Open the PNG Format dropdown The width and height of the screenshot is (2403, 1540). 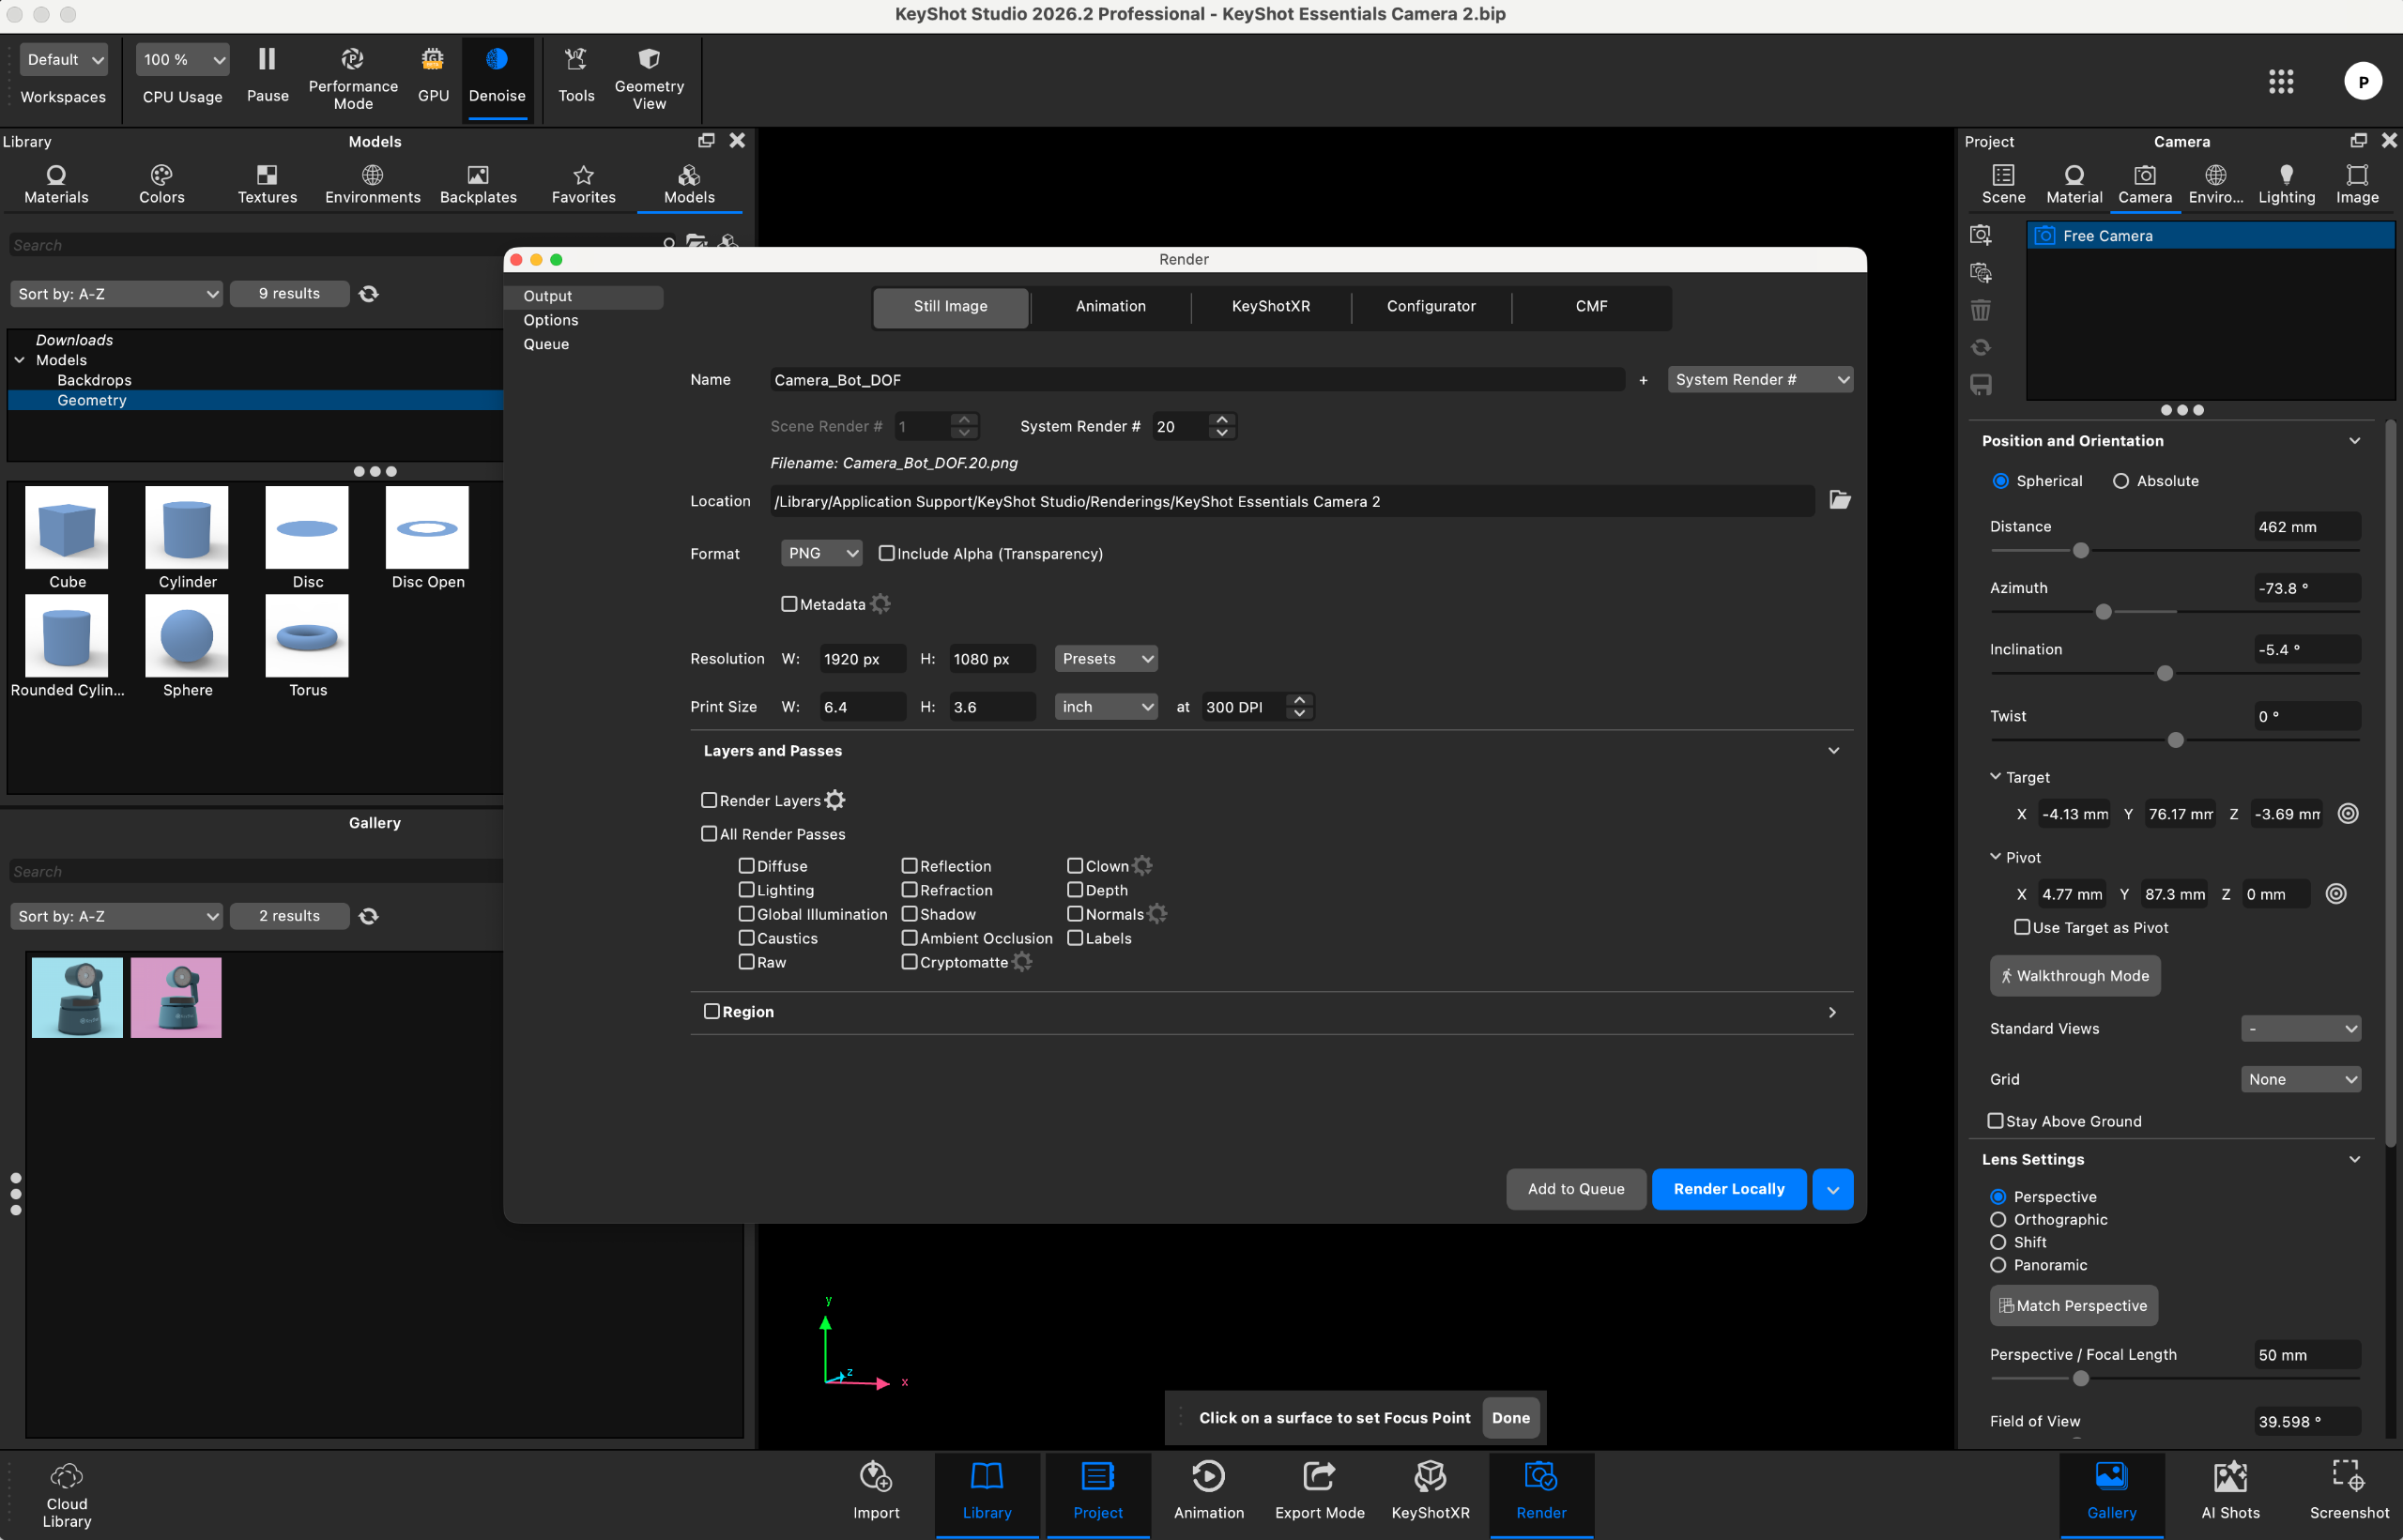click(821, 553)
